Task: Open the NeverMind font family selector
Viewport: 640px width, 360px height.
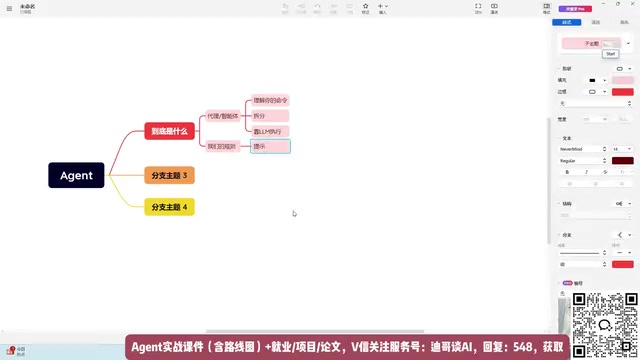Action: coord(583,149)
